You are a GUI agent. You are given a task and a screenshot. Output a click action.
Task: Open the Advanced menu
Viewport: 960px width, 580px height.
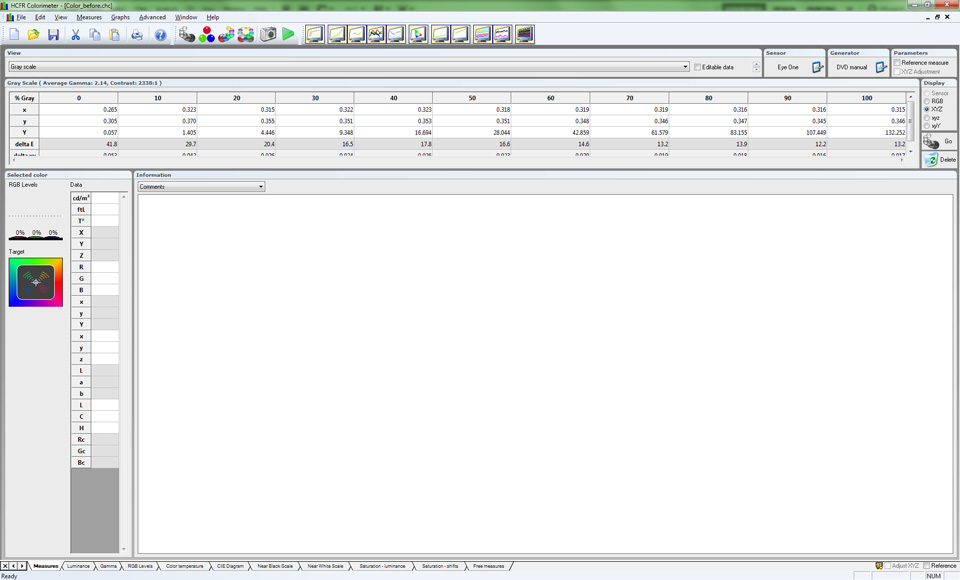(152, 17)
